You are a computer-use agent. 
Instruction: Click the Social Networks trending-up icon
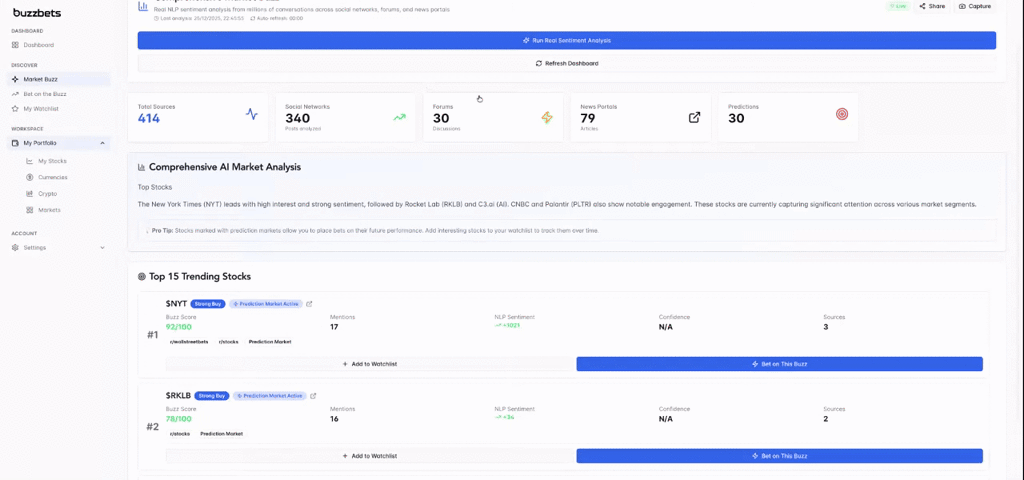coord(399,118)
